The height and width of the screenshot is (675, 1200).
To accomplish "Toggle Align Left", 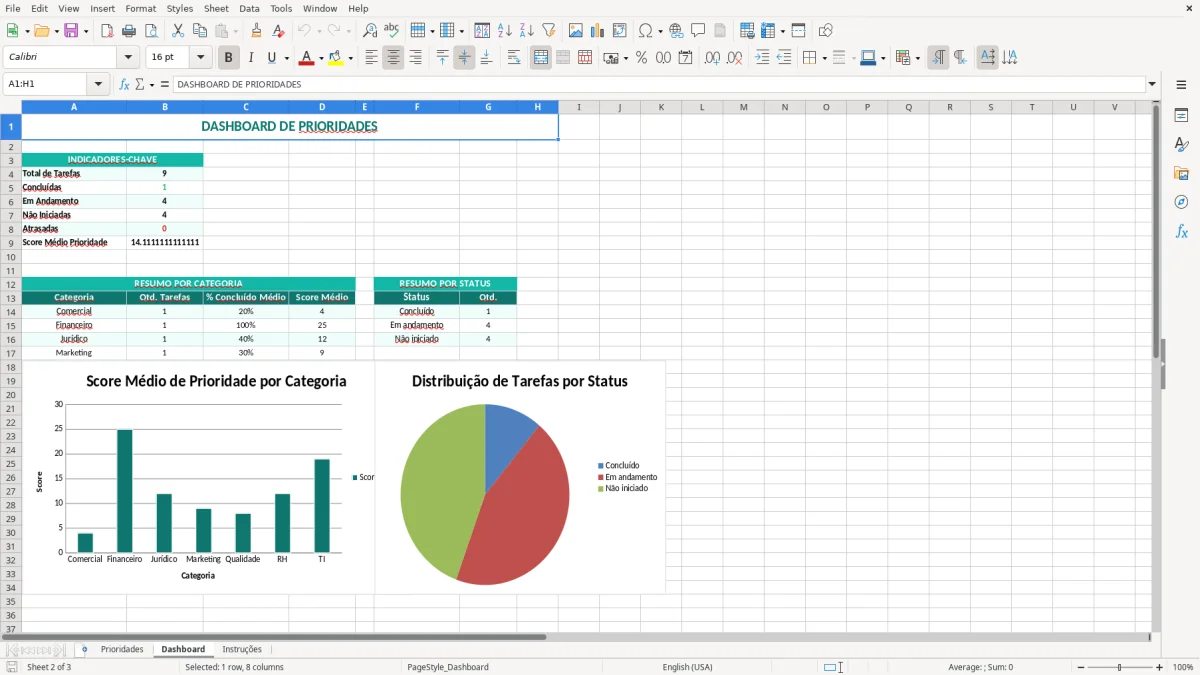I will (x=371, y=58).
